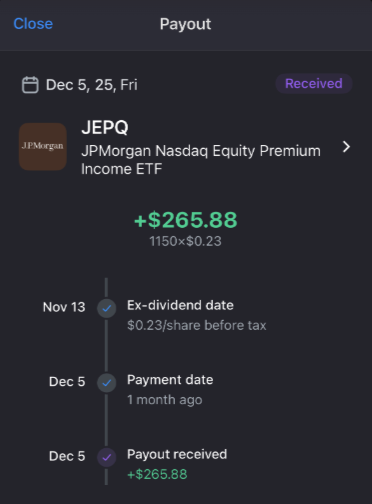Select the Dec 5 Payout received date label
The image size is (372, 504).
[67, 456]
